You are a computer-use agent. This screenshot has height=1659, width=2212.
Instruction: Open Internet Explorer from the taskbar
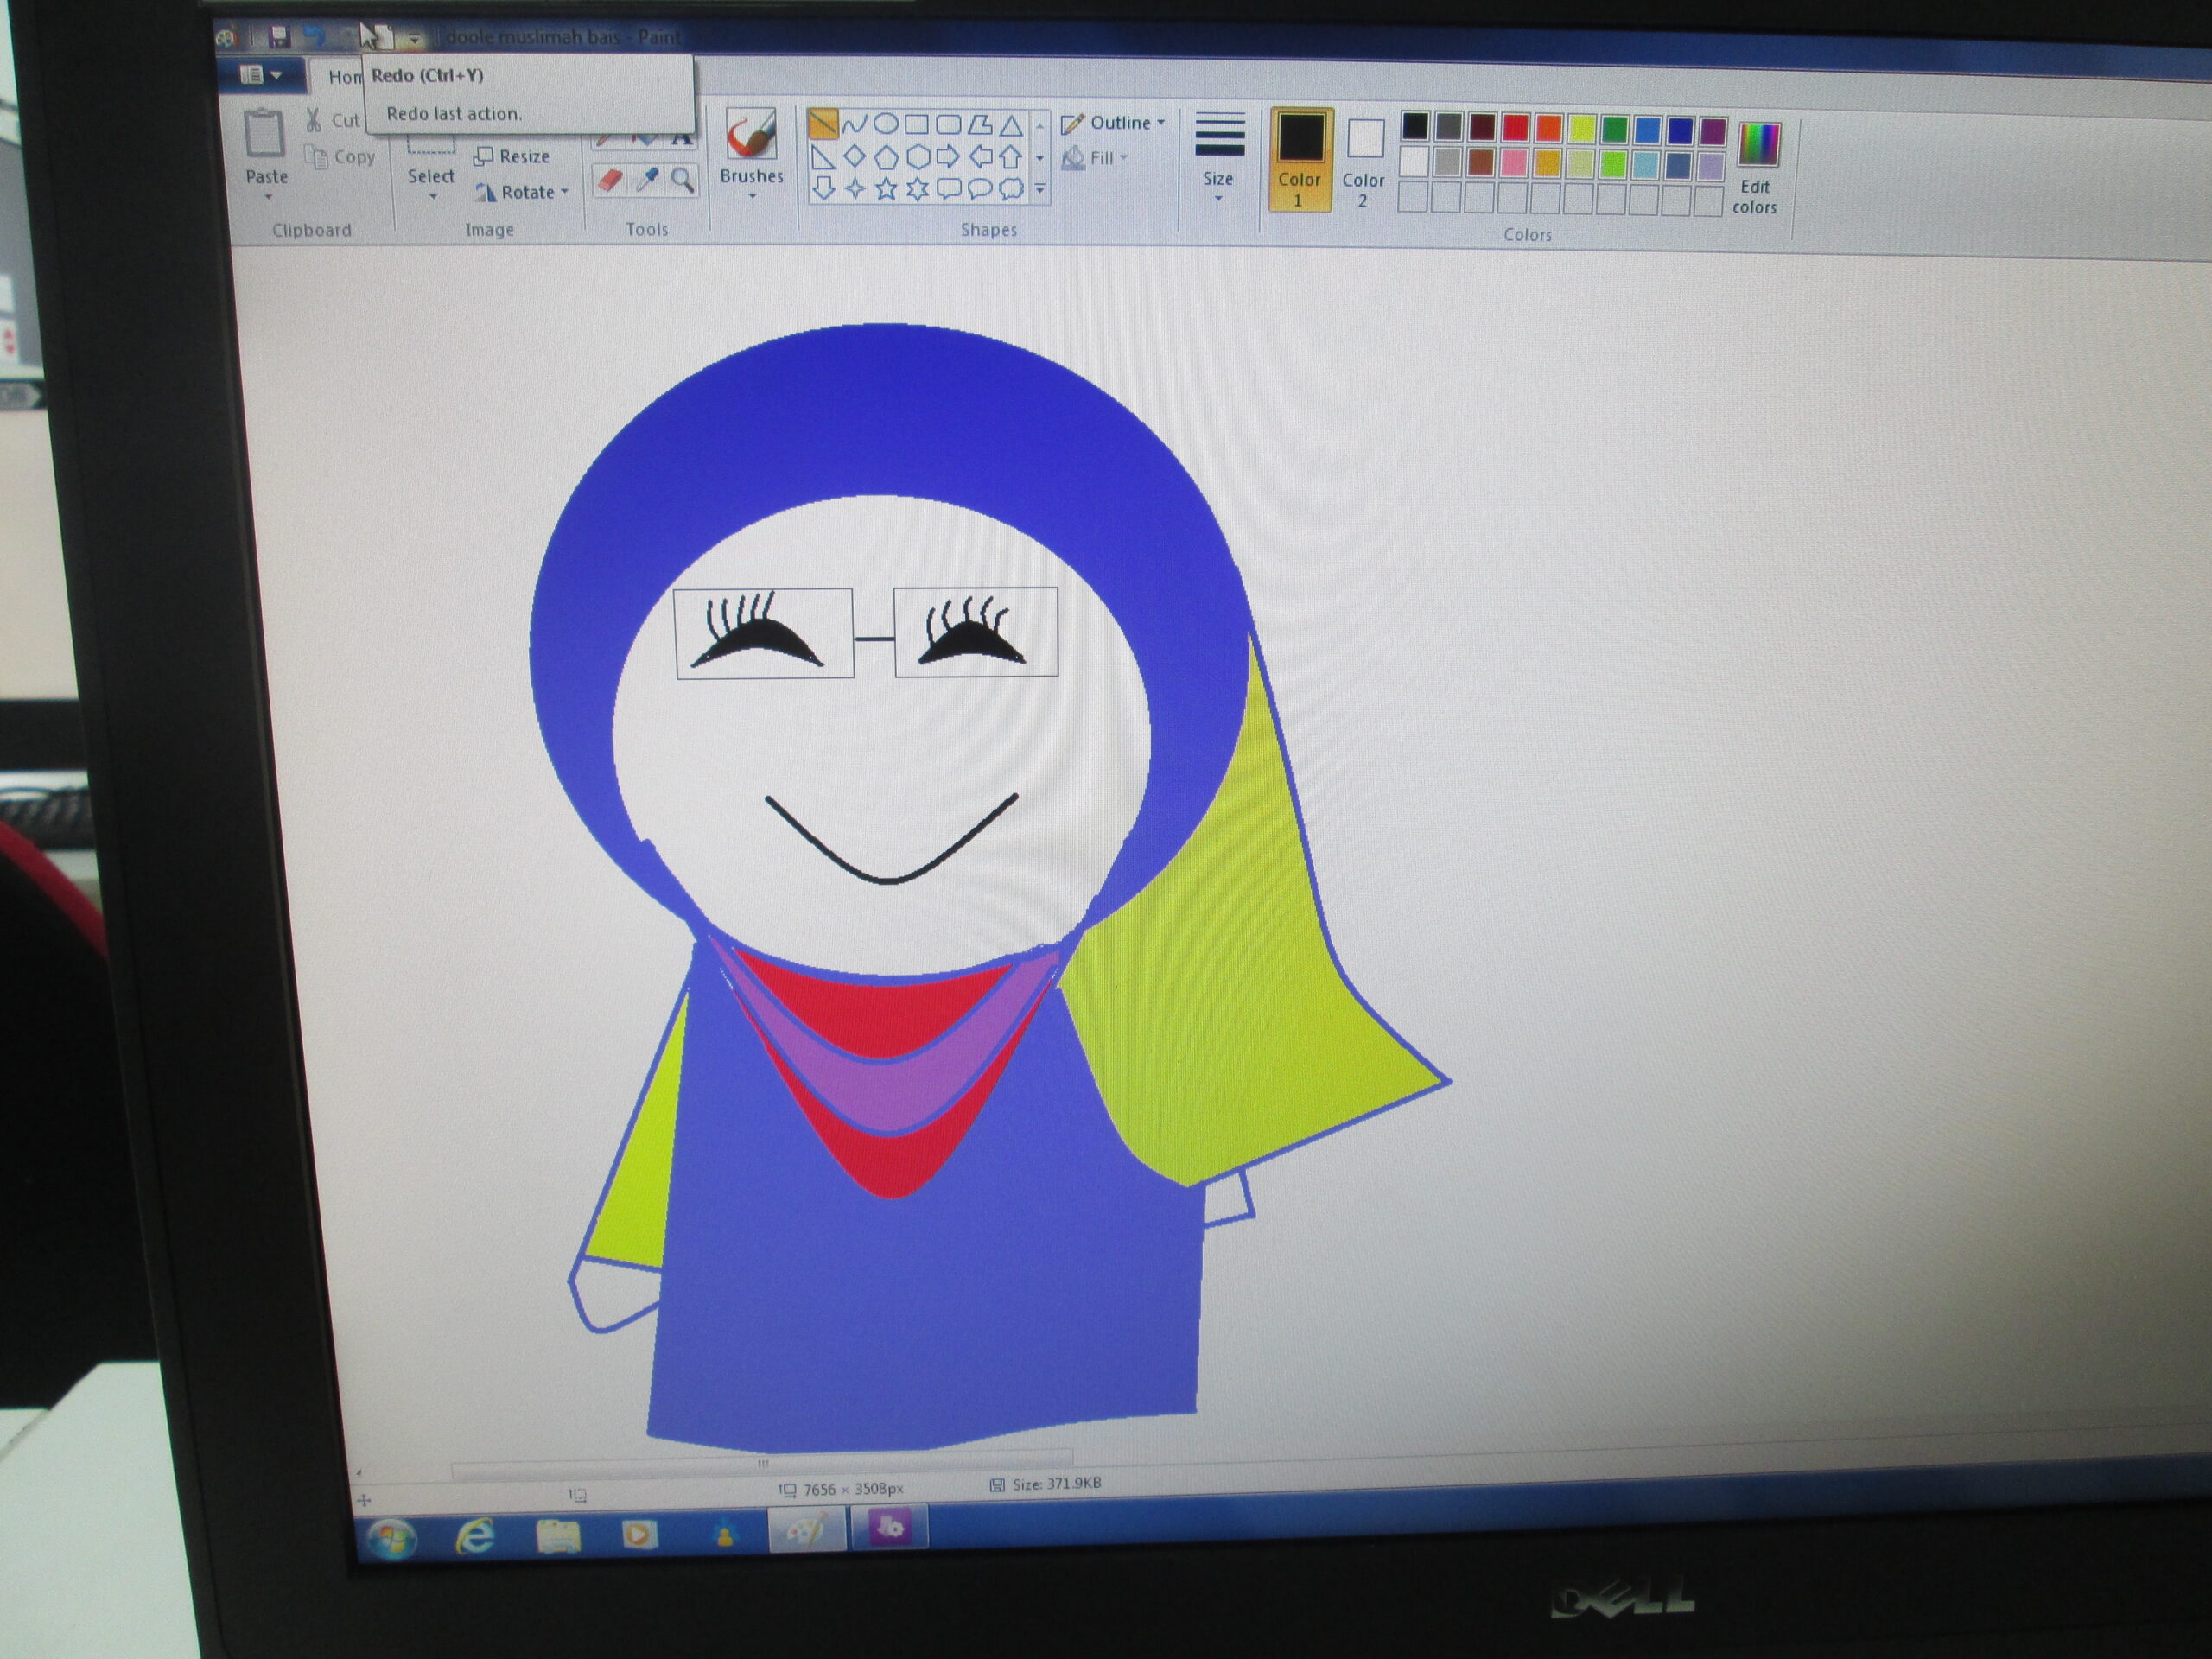474,1535
